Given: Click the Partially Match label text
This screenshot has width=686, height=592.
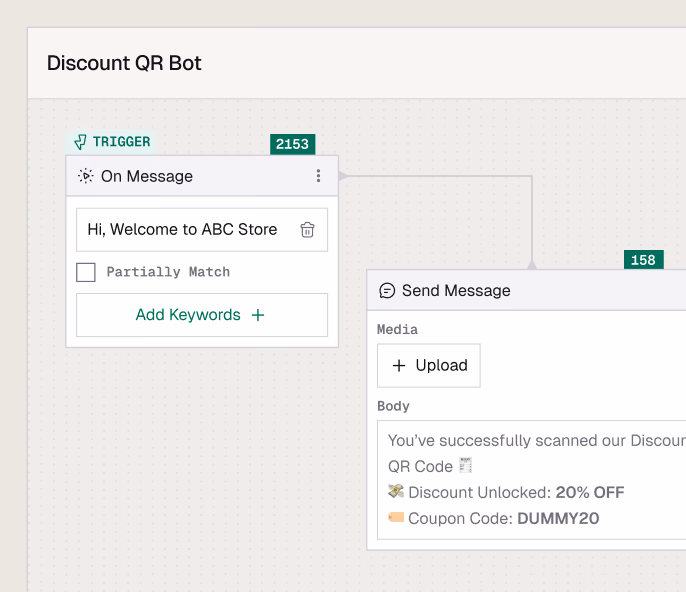Looking at the screenshot, I should (168, 272).
